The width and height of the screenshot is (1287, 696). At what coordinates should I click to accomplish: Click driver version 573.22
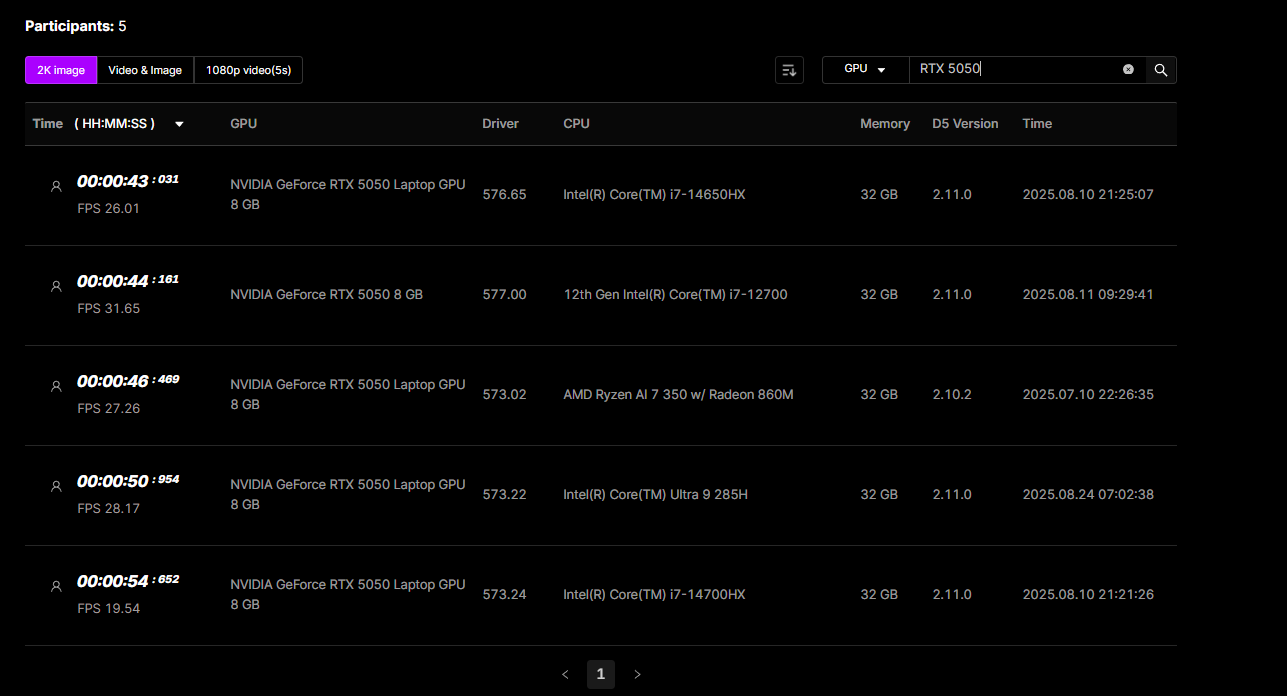click(504, 495)
